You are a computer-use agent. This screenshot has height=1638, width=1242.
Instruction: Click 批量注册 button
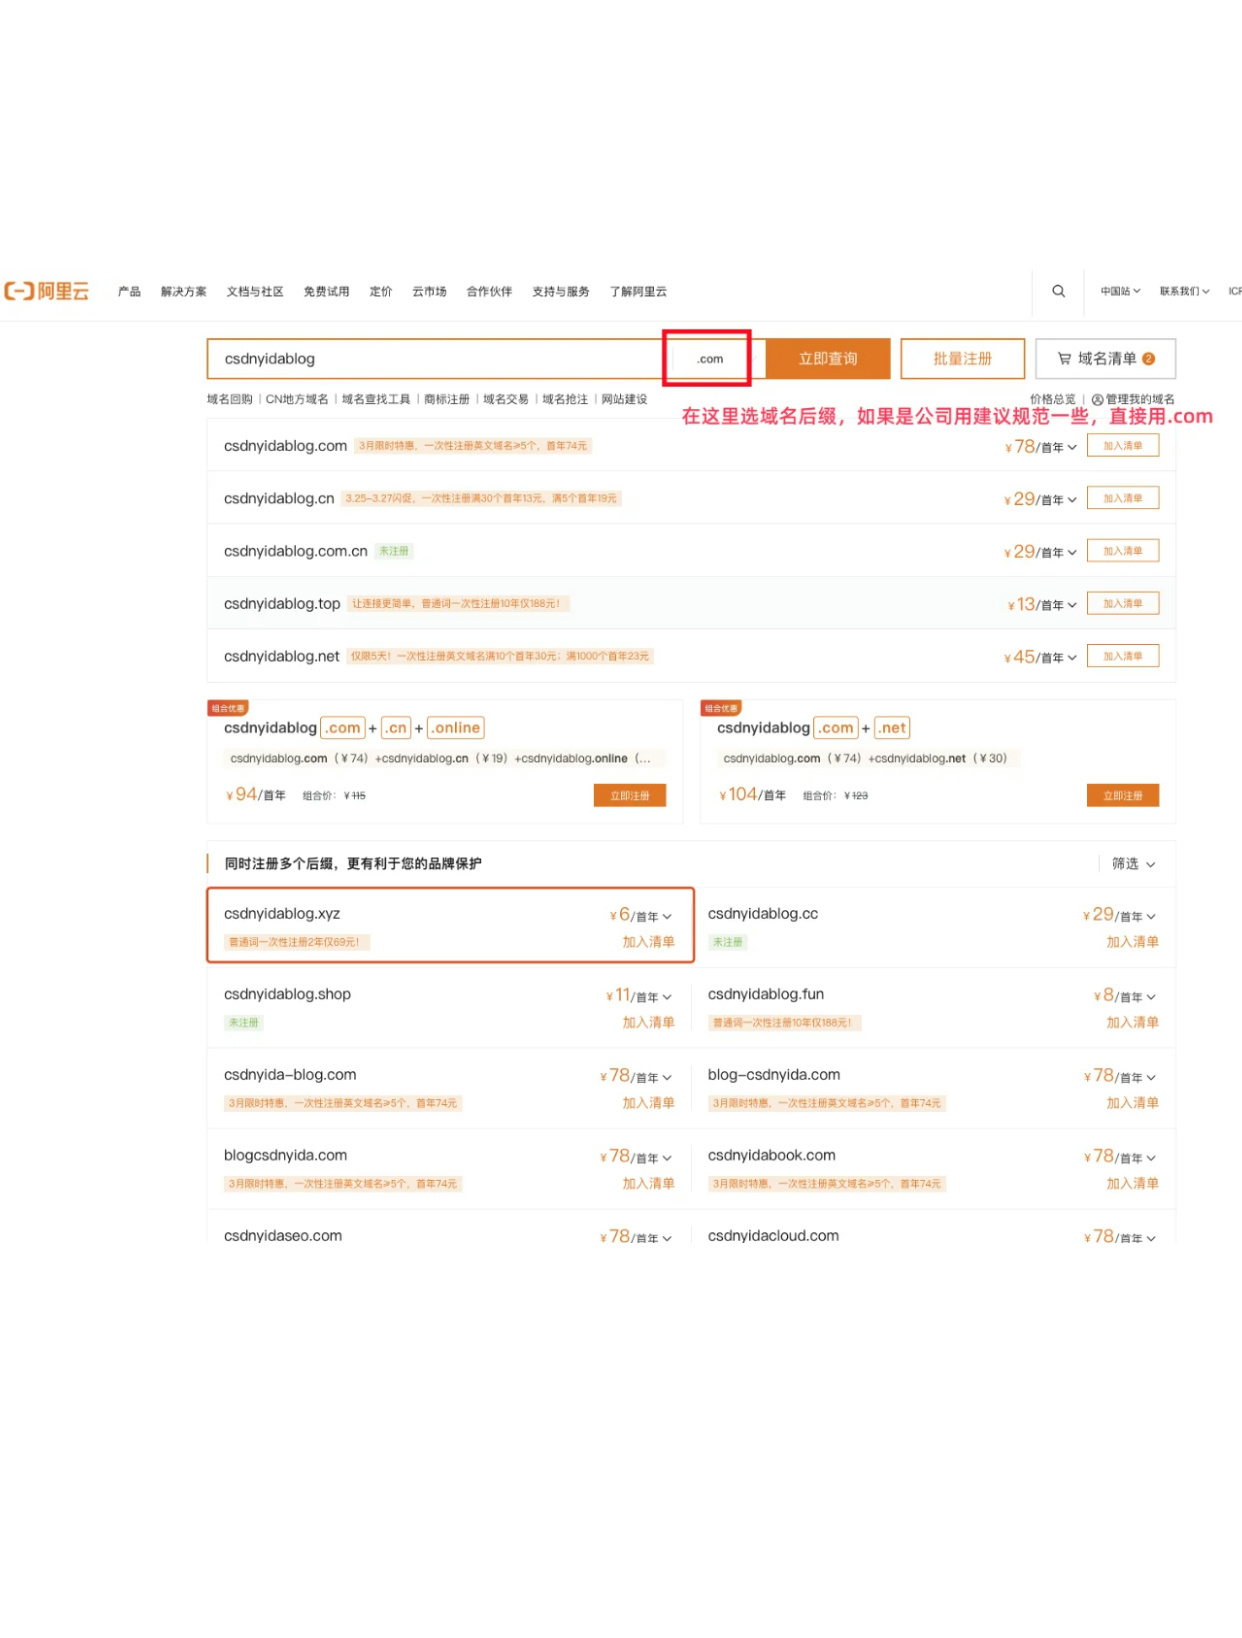962,358
